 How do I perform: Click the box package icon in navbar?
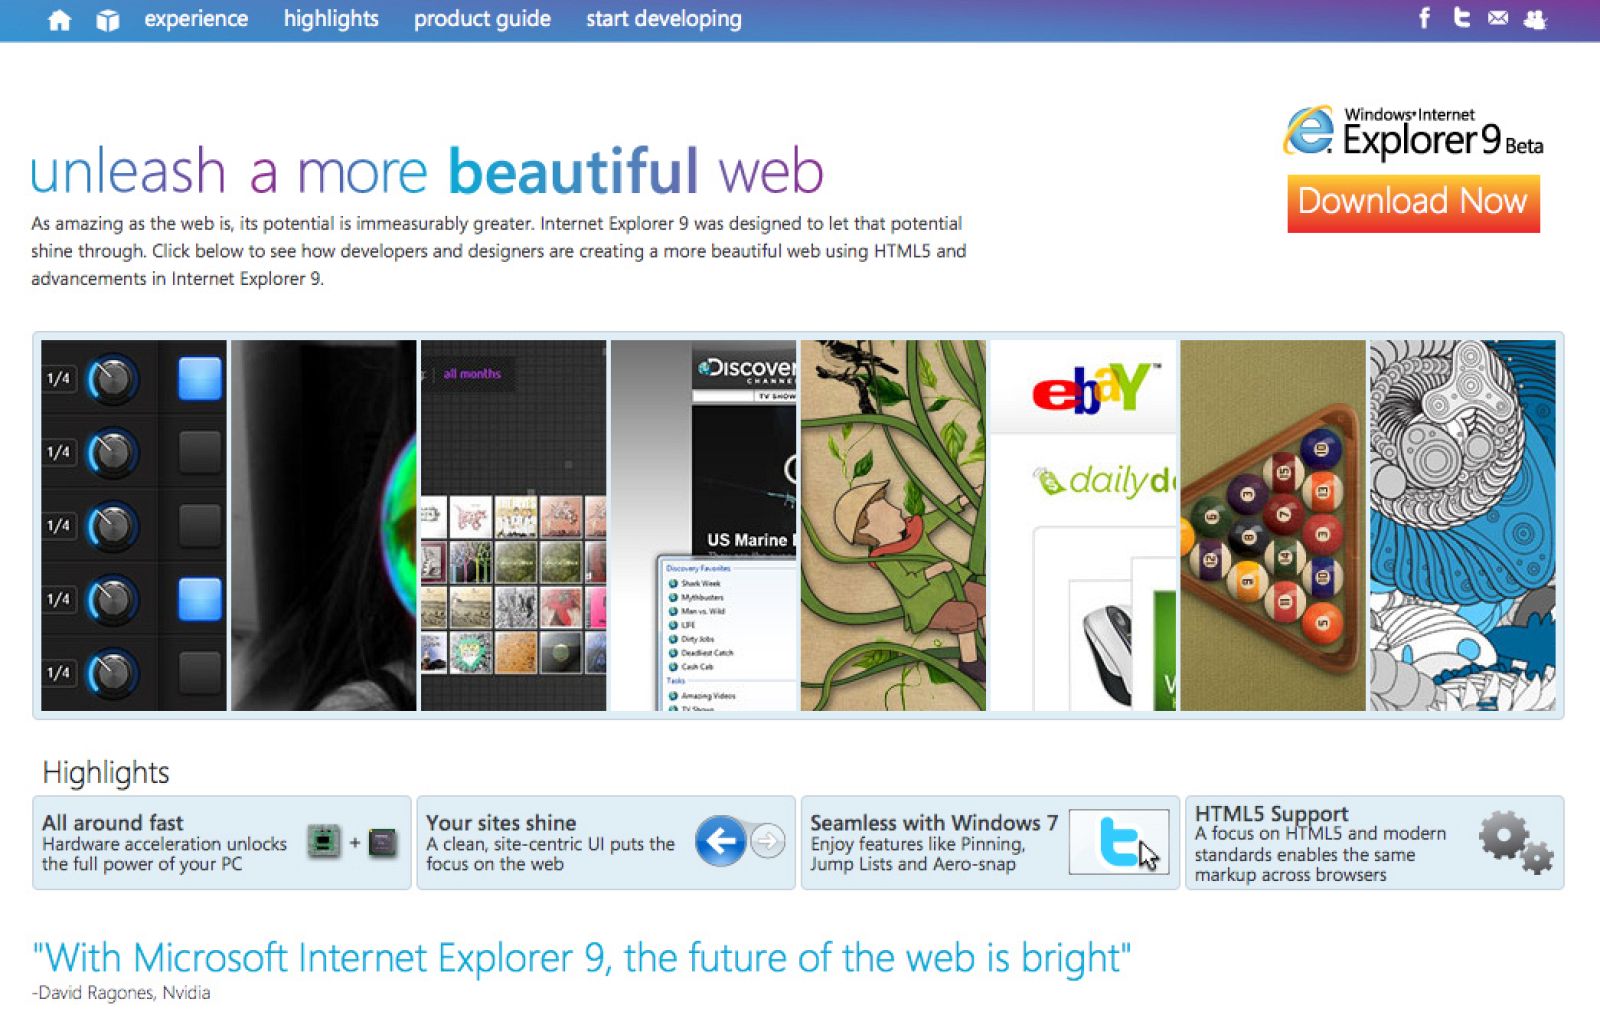point(107,20)
